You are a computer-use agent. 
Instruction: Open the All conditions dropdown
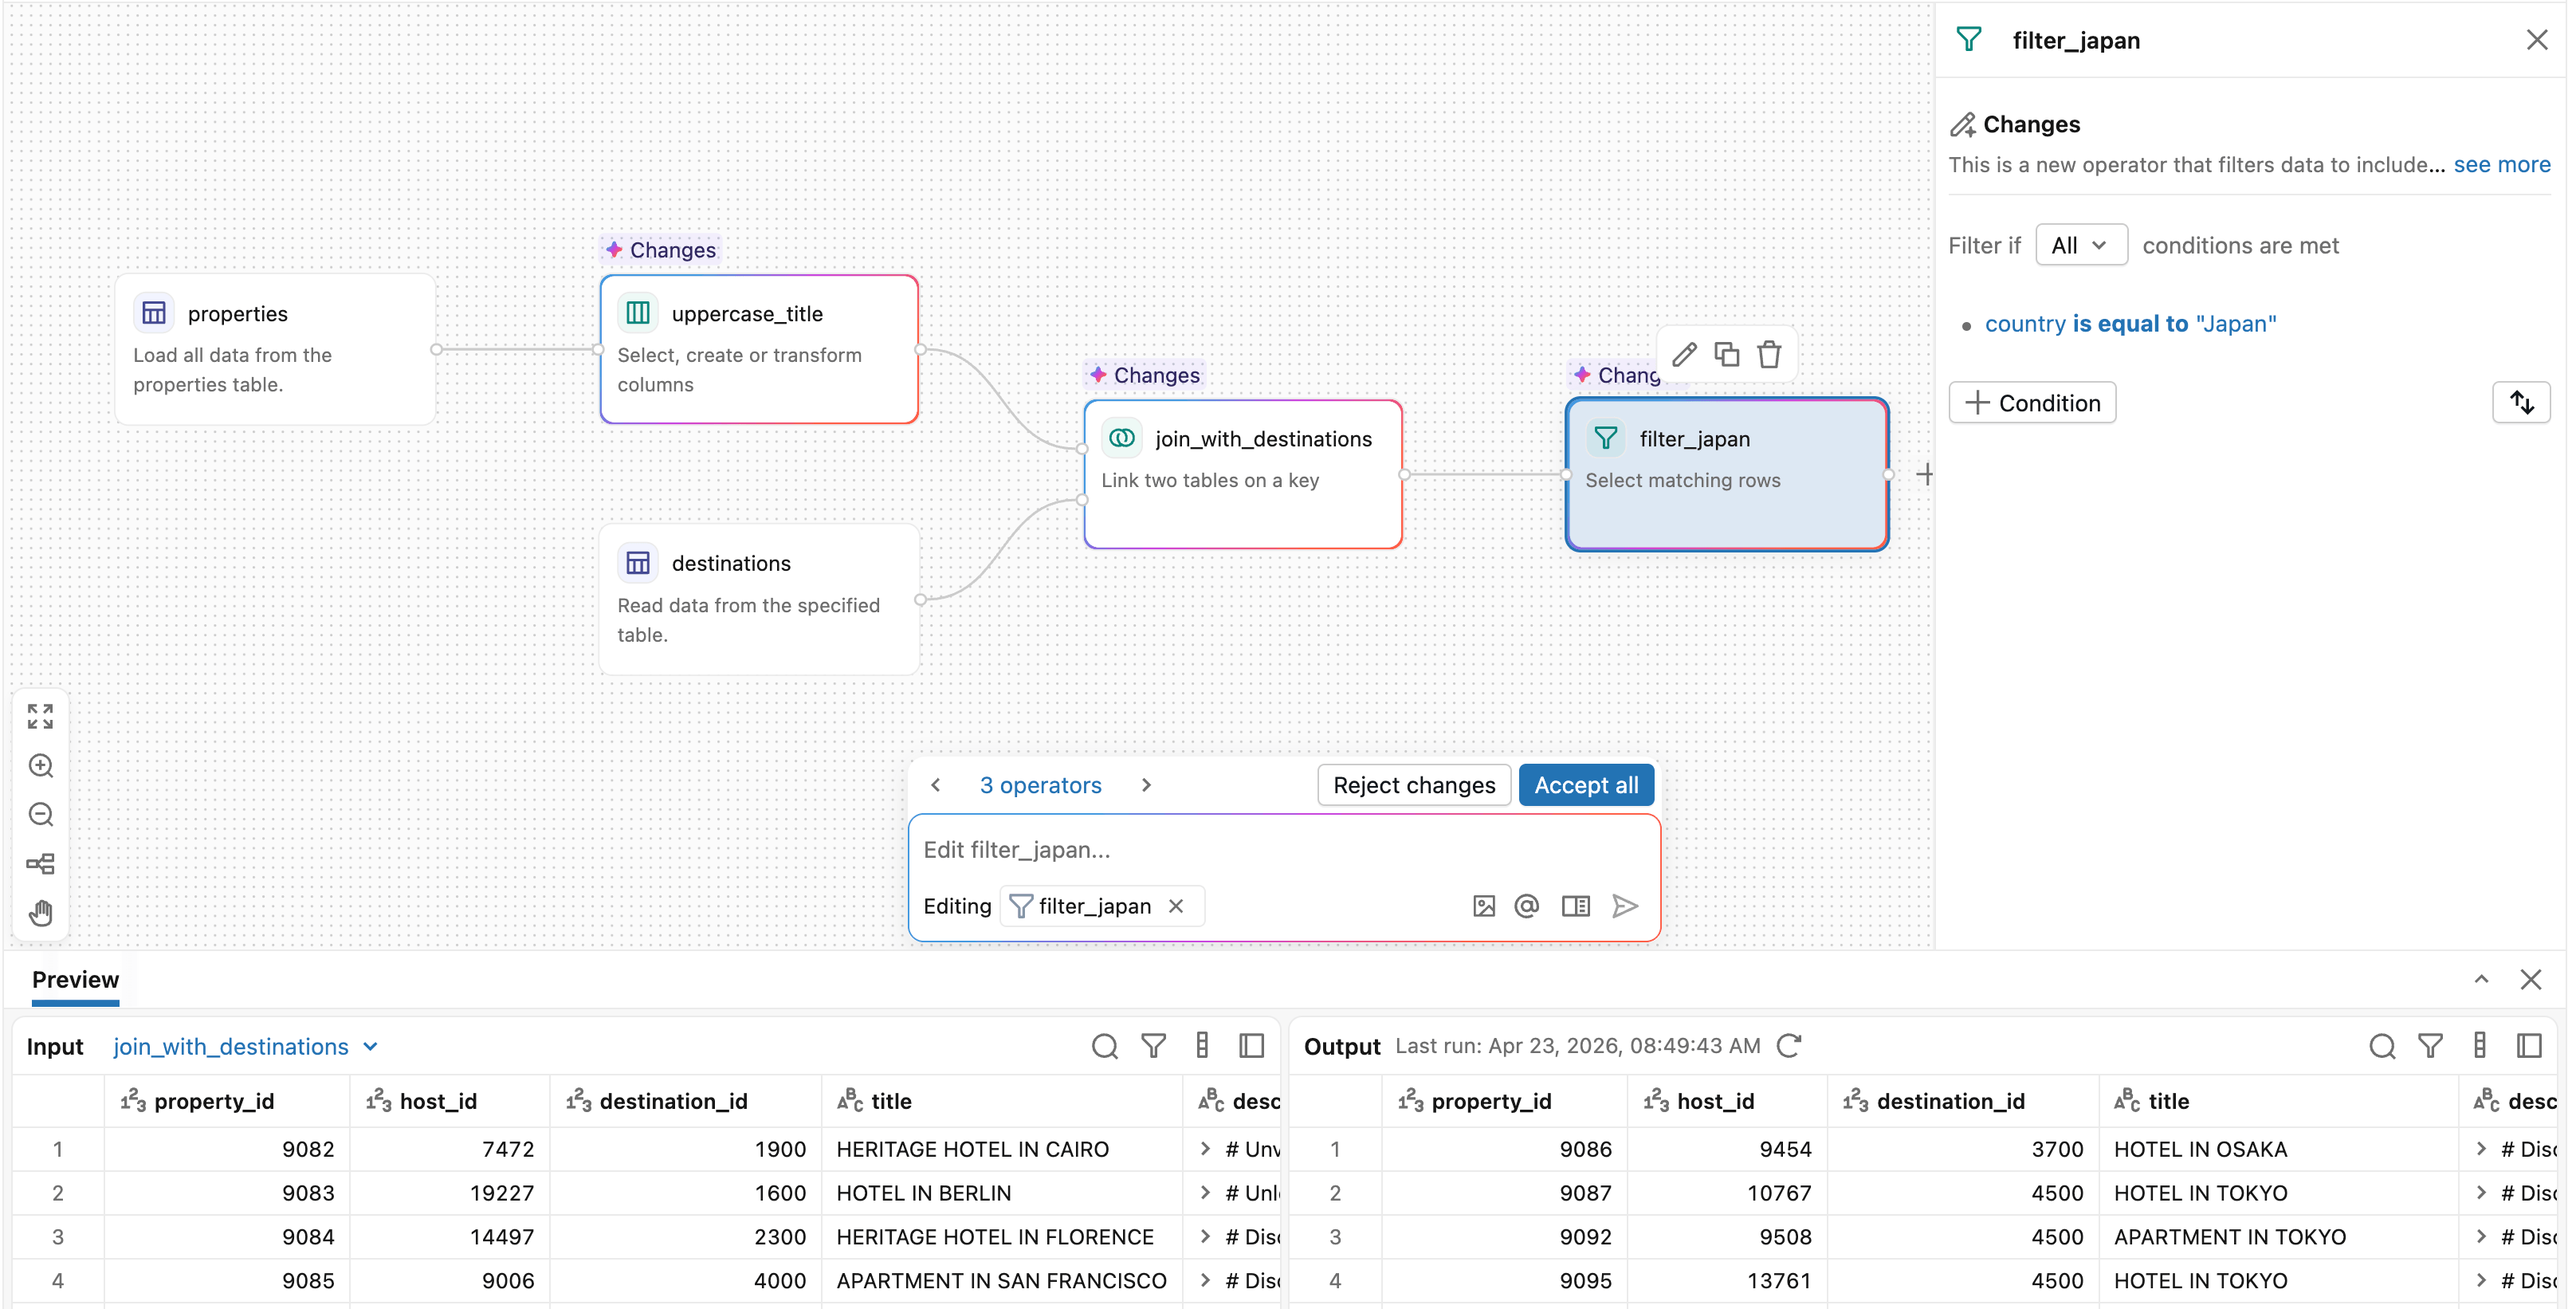2080,245
